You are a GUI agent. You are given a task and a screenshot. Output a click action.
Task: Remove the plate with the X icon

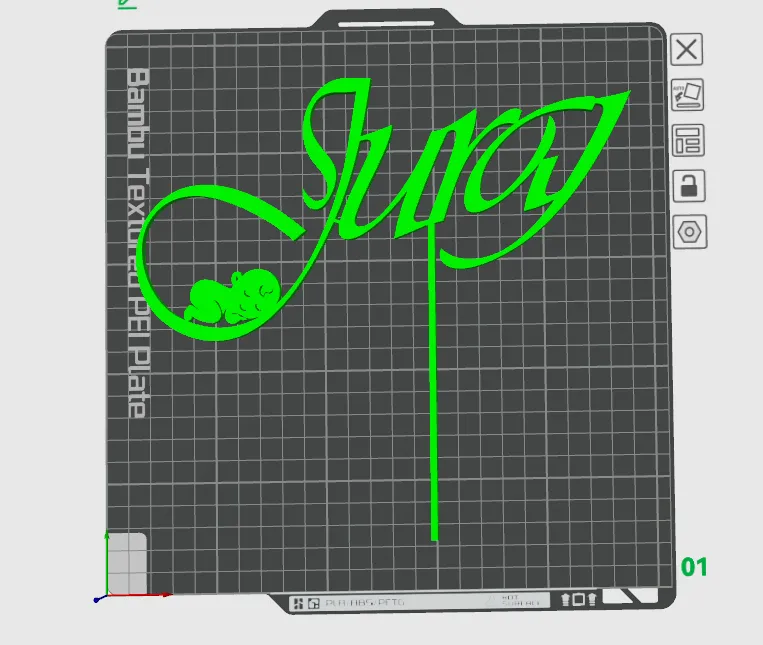tap(686, 49)
